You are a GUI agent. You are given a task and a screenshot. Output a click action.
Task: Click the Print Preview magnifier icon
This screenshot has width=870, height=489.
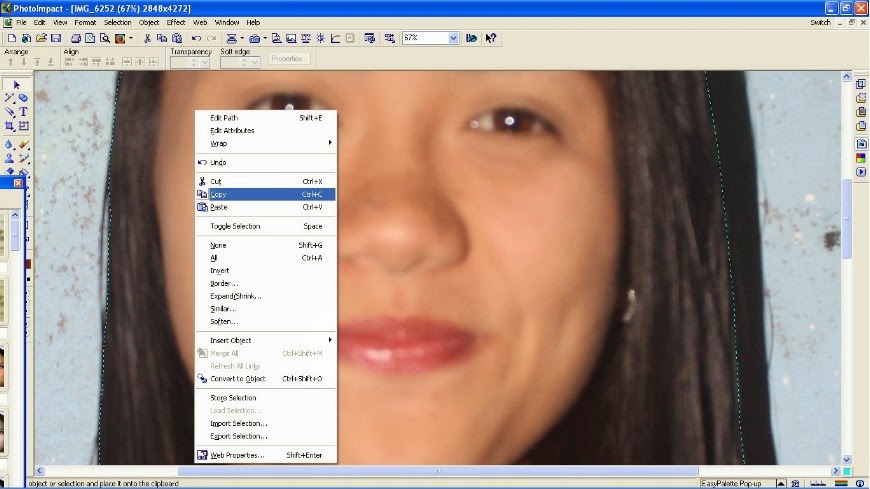pos(104,38)
